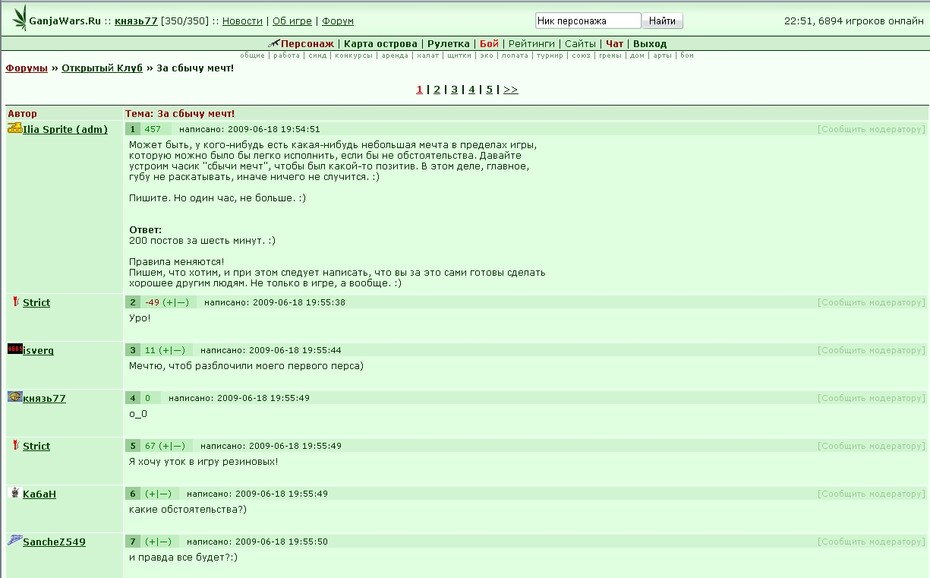Screen dimensions: 930x578
Task: Open Strict author link in post 2
Action: (36, 302)
